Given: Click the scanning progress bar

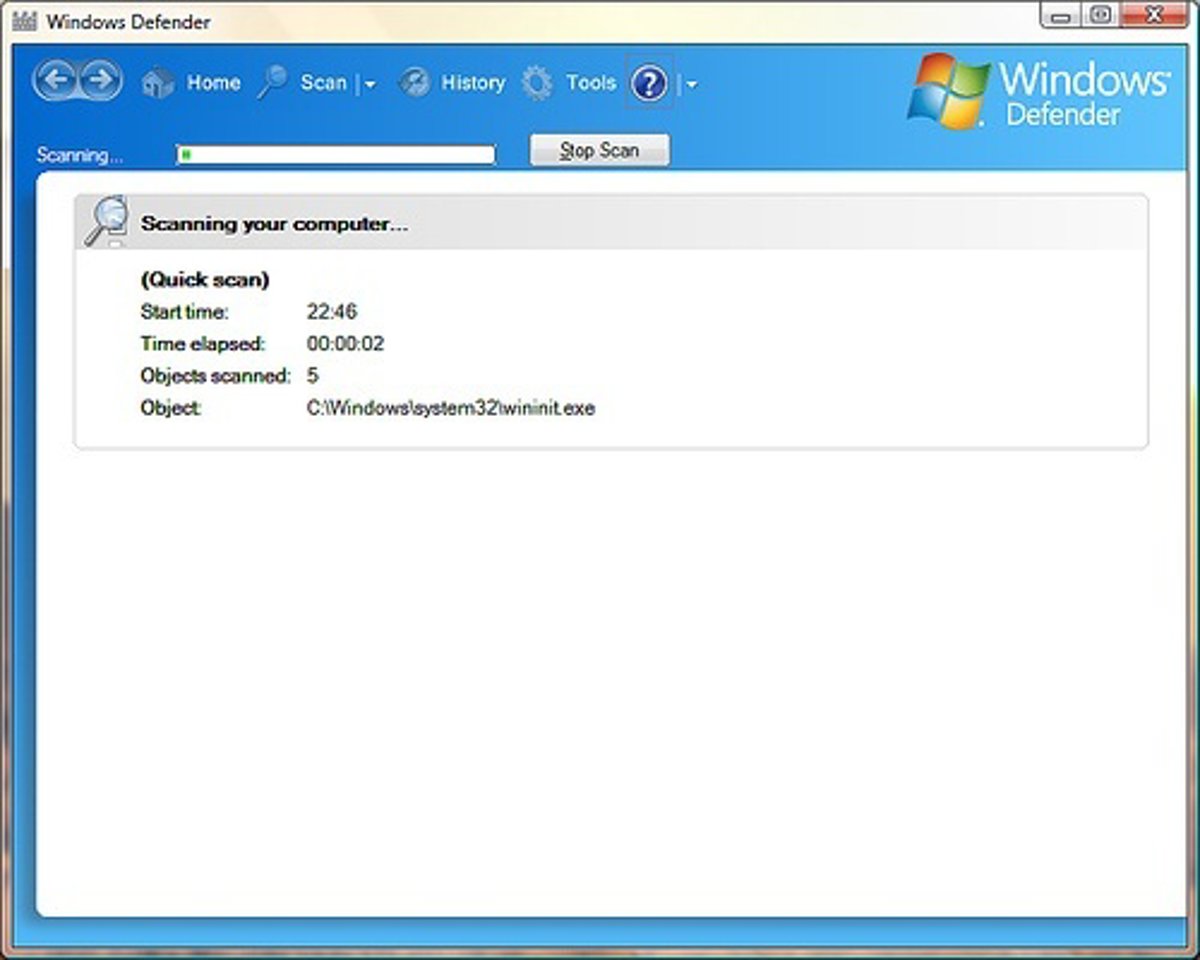Looking at the screenshot, I should [336, 154].
